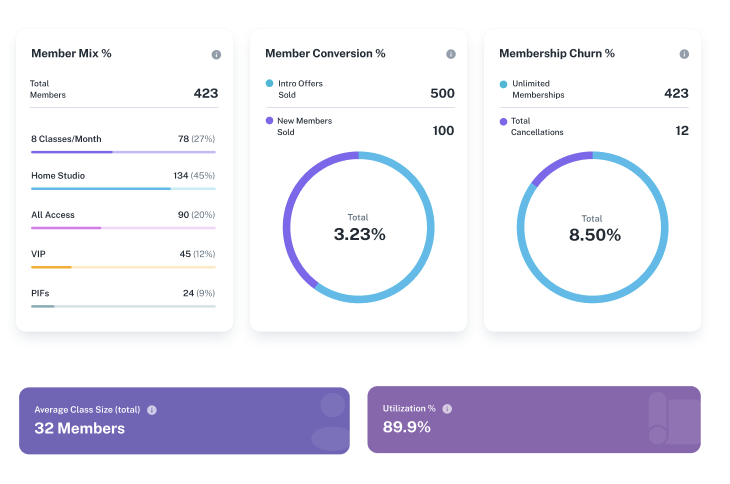Open the 89.9% utilization card
Viewport: 730px width, 484px height.
point(534,419)
